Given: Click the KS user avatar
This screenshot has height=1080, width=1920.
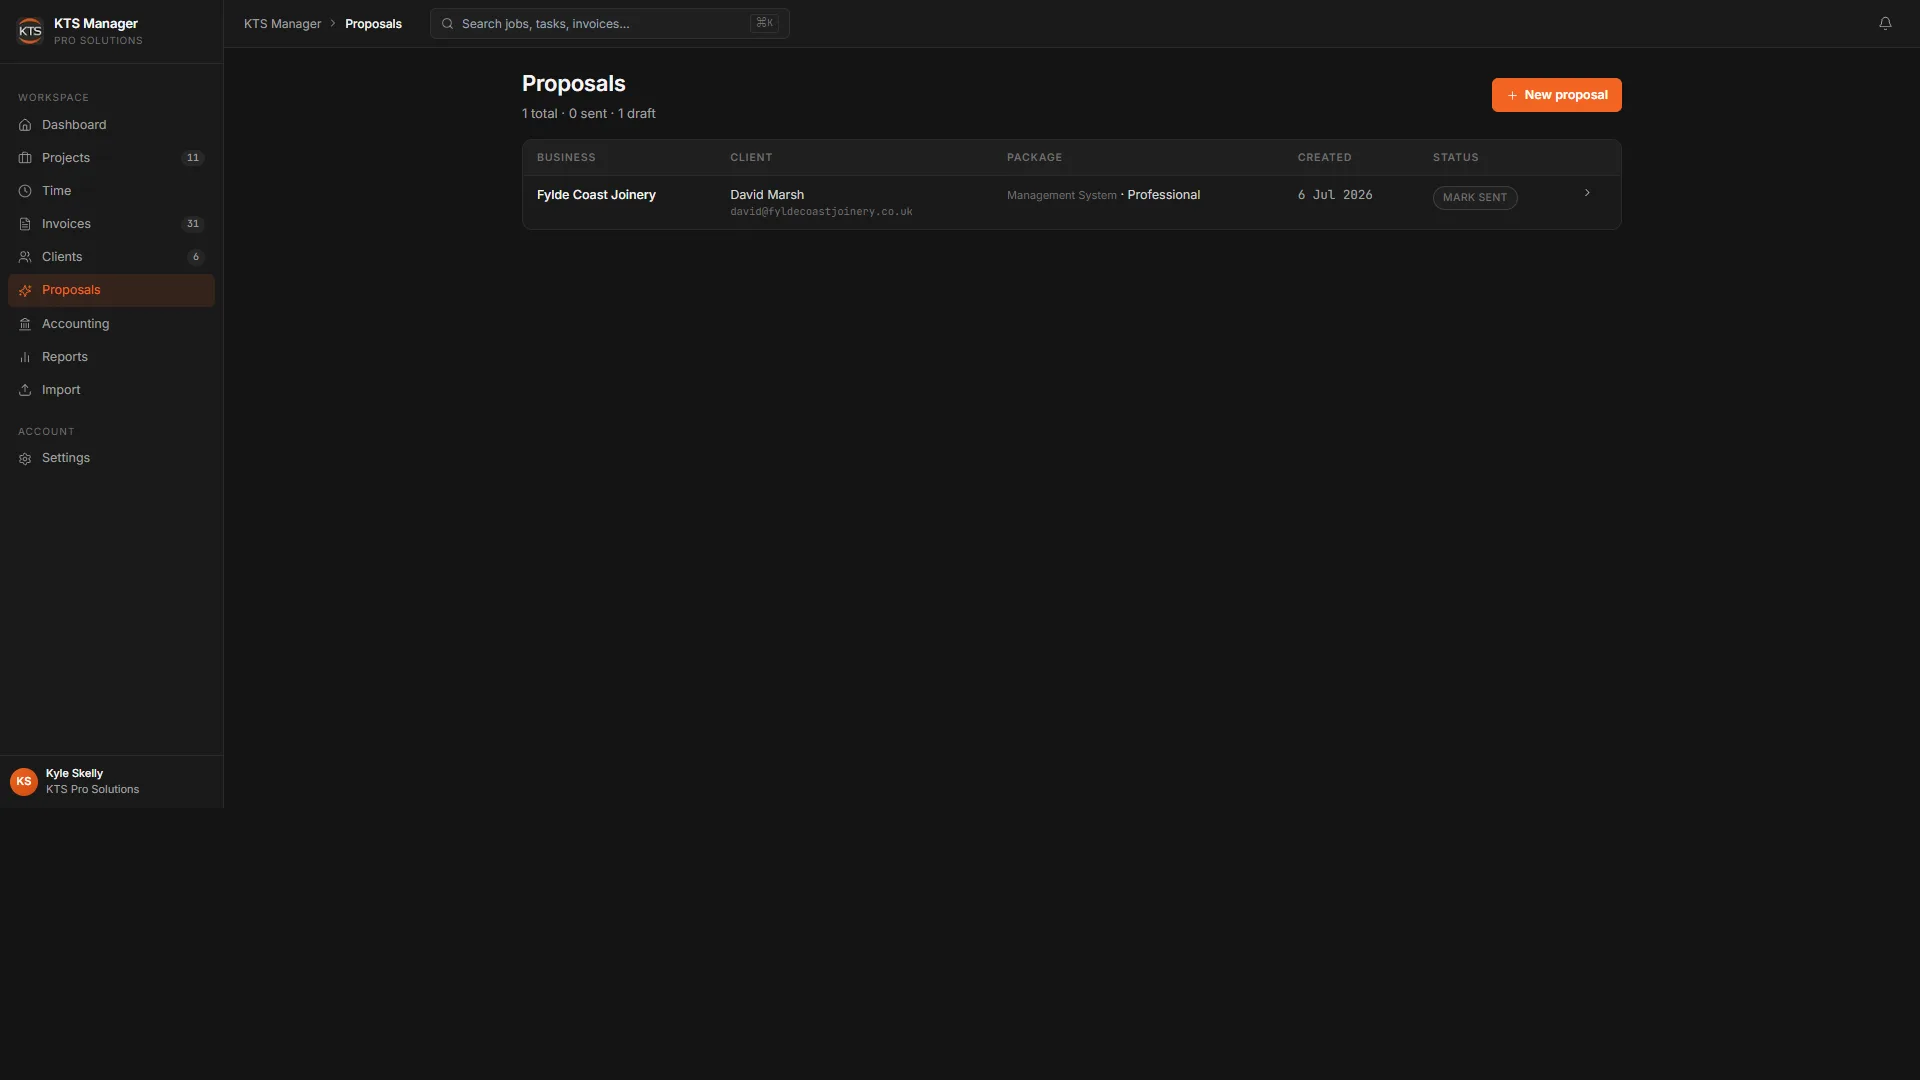Looking at the screenshot, I should tap(24, 781).
